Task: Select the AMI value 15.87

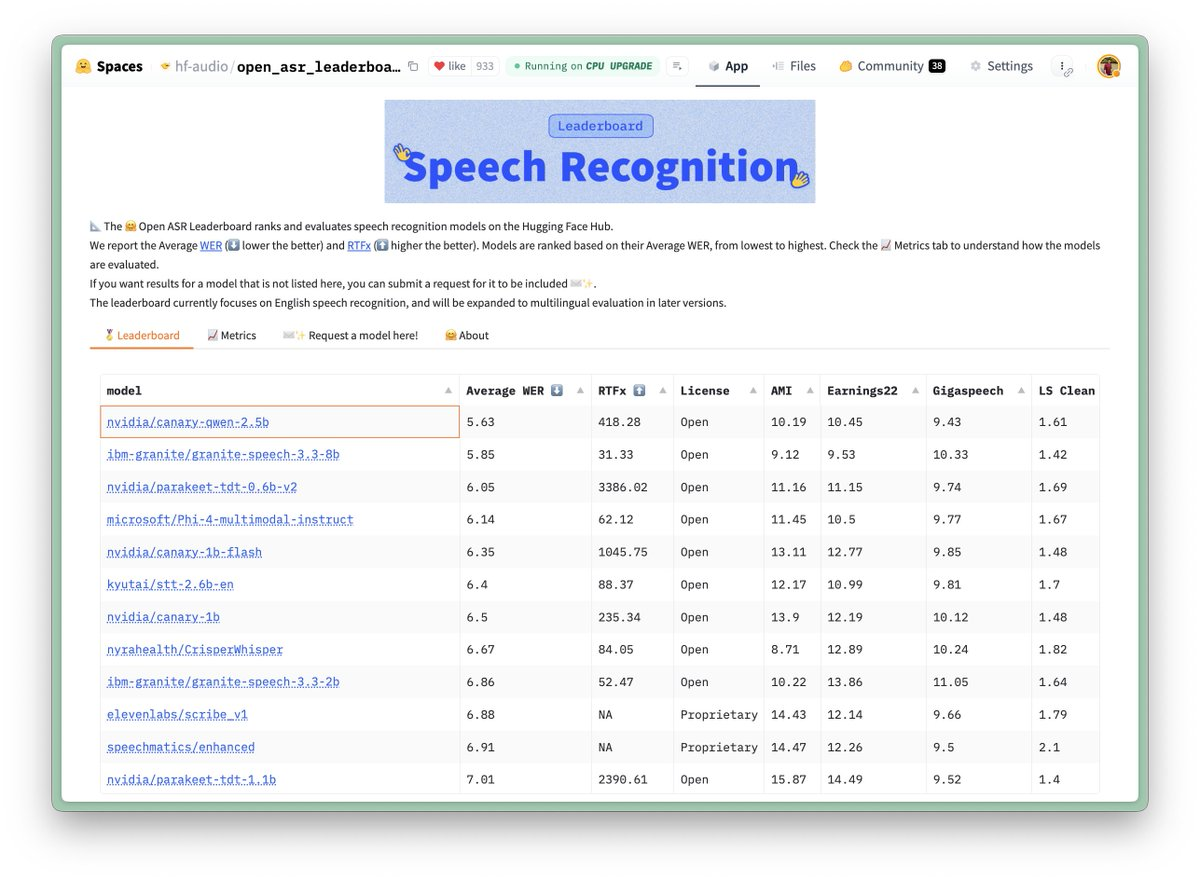Action: coord(793,780)
